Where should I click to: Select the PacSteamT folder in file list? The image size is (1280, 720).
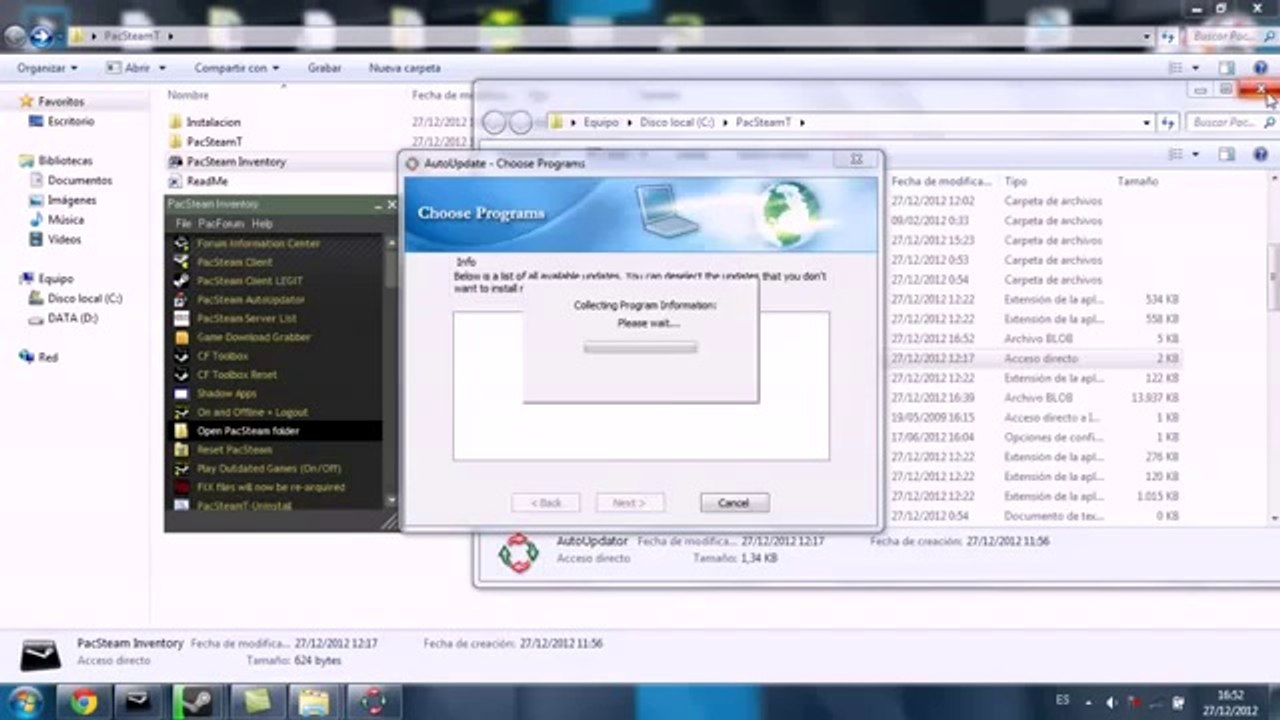click(x=214, y=142)
